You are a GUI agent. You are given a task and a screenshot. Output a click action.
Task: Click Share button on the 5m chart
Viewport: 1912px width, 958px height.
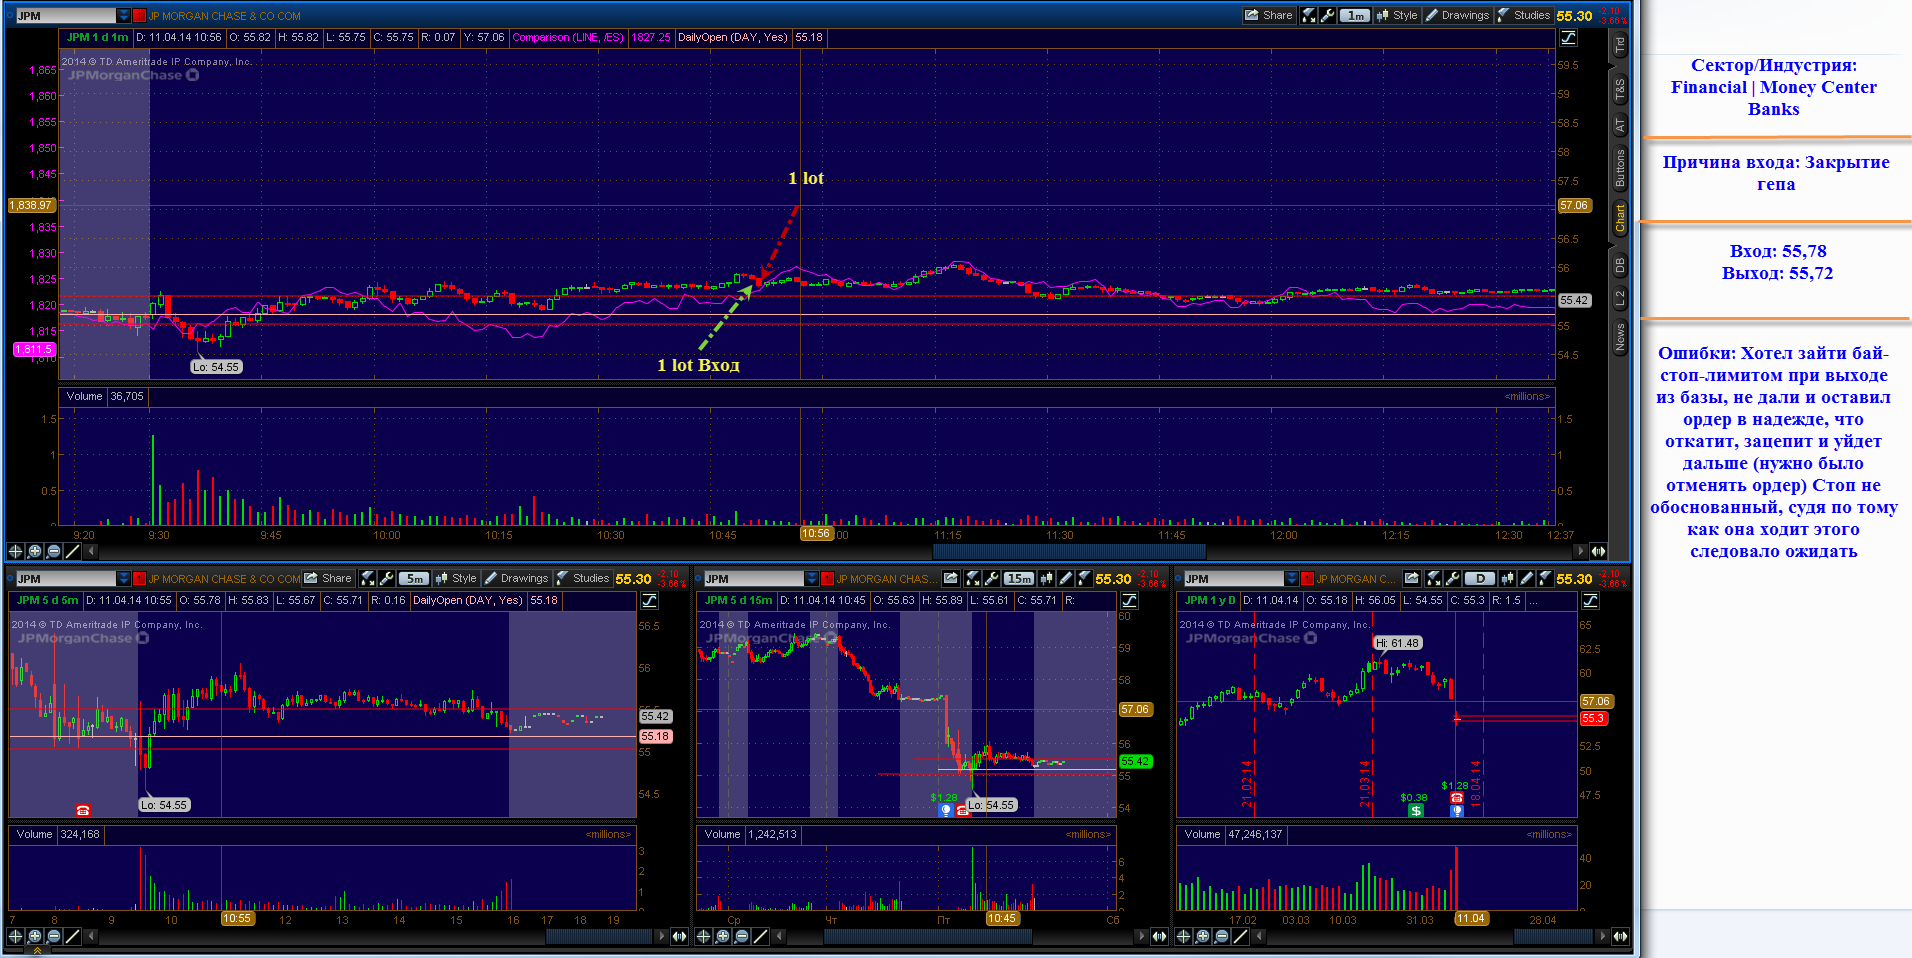click(x=328, y=578)
